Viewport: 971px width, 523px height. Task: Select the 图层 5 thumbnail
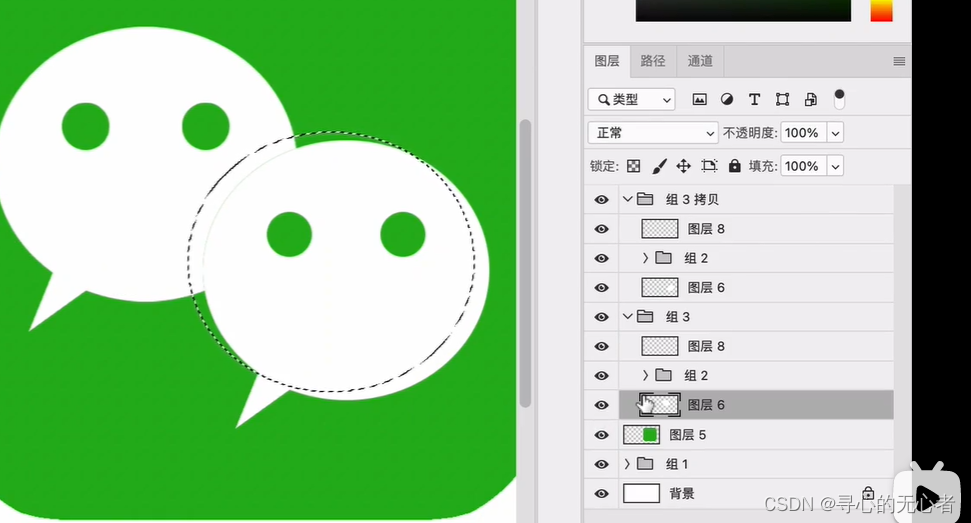pos(642,435)
